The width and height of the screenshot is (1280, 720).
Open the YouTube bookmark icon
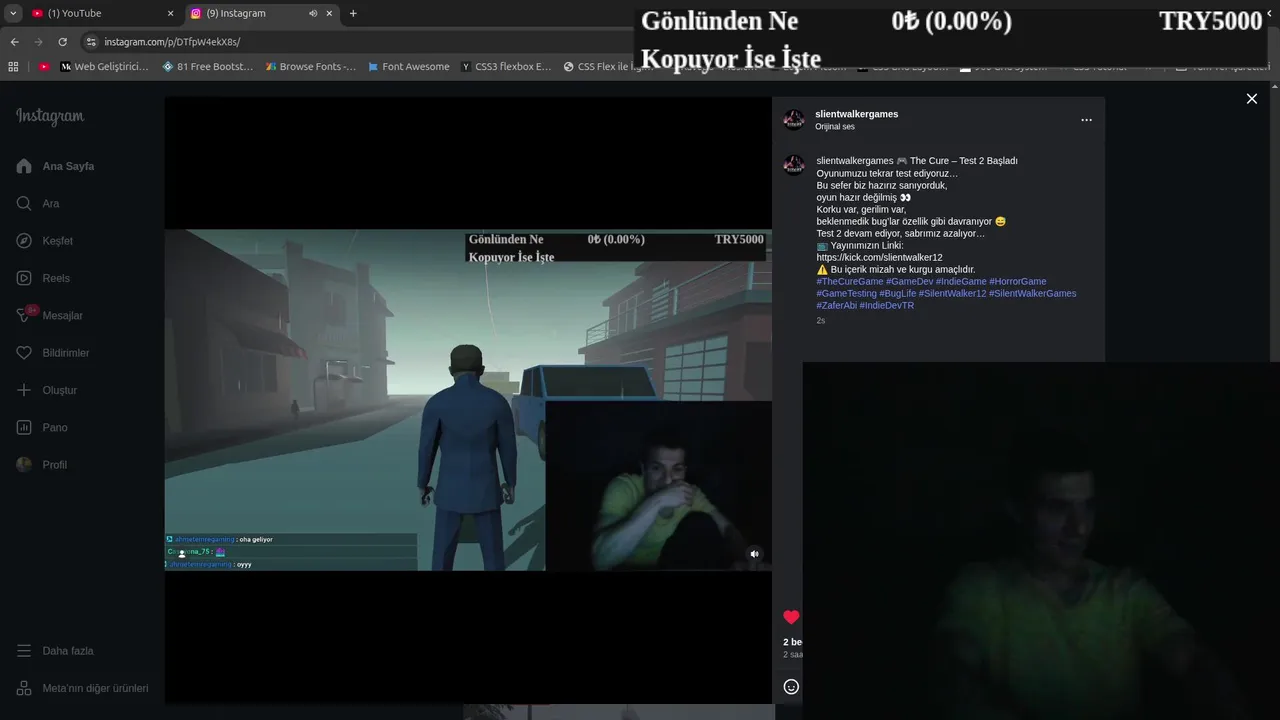point(44,67)
